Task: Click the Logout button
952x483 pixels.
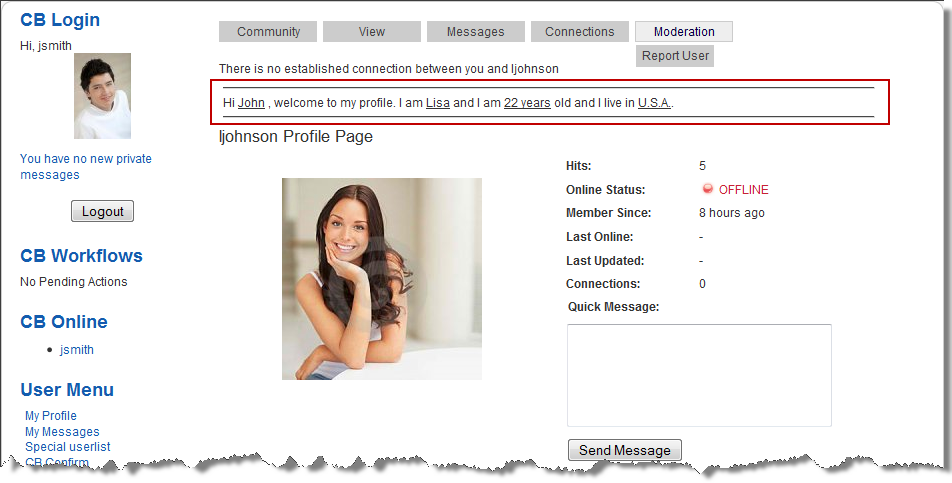Action: 102,211
